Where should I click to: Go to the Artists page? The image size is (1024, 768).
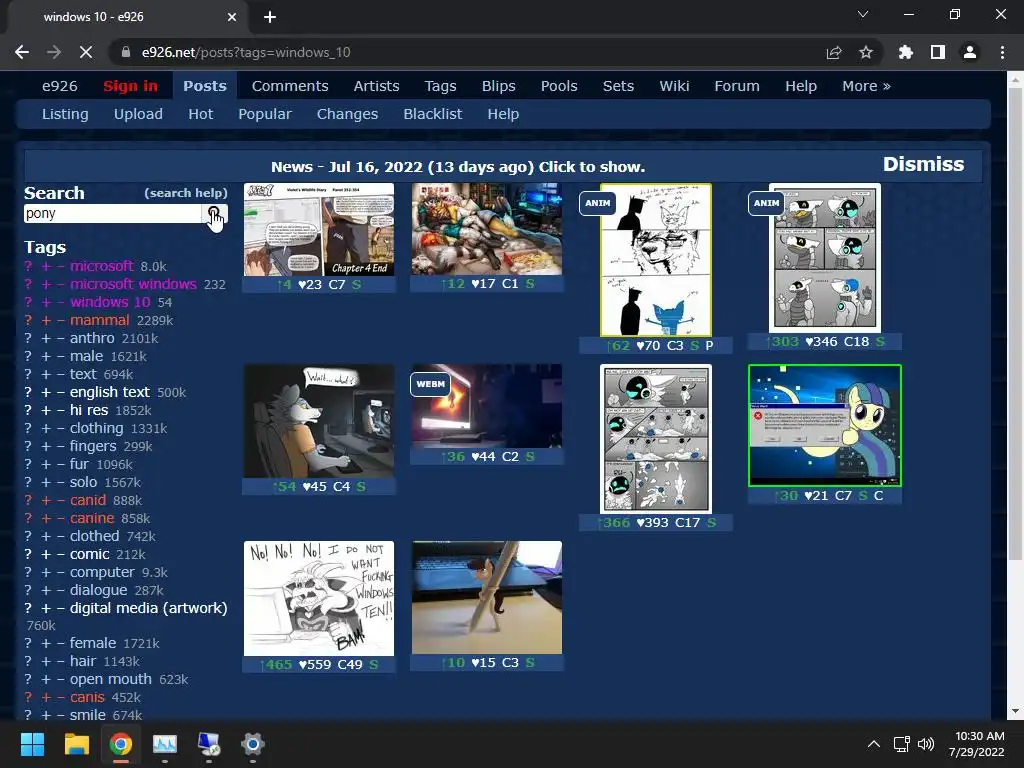(376, 86)
